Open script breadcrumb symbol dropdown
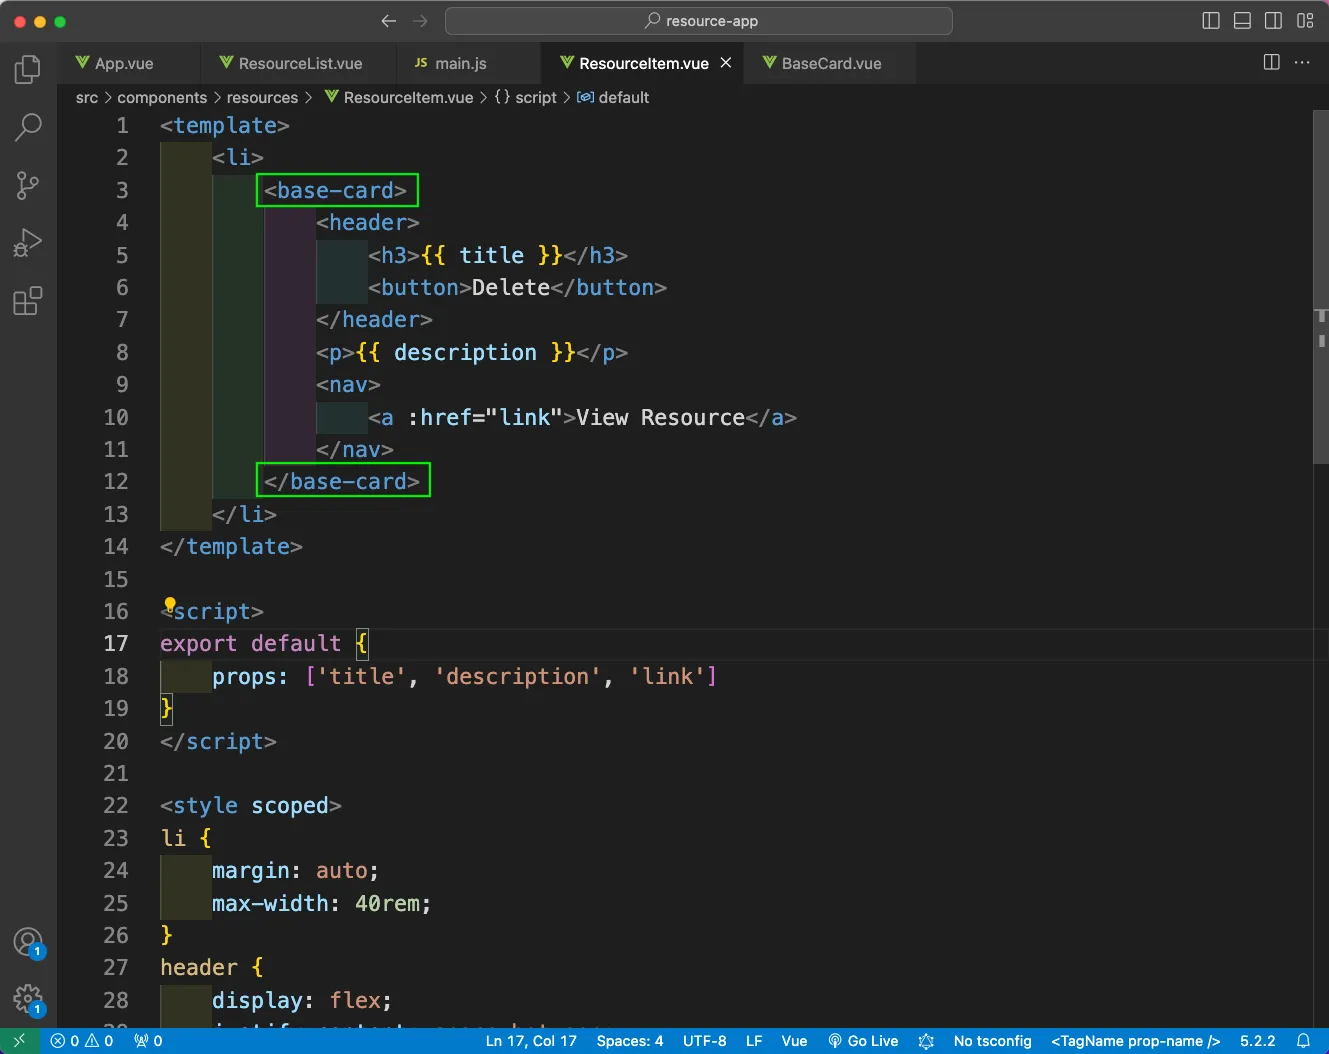The height and width of the screenshot is (1054, 1329). point(526,97)
